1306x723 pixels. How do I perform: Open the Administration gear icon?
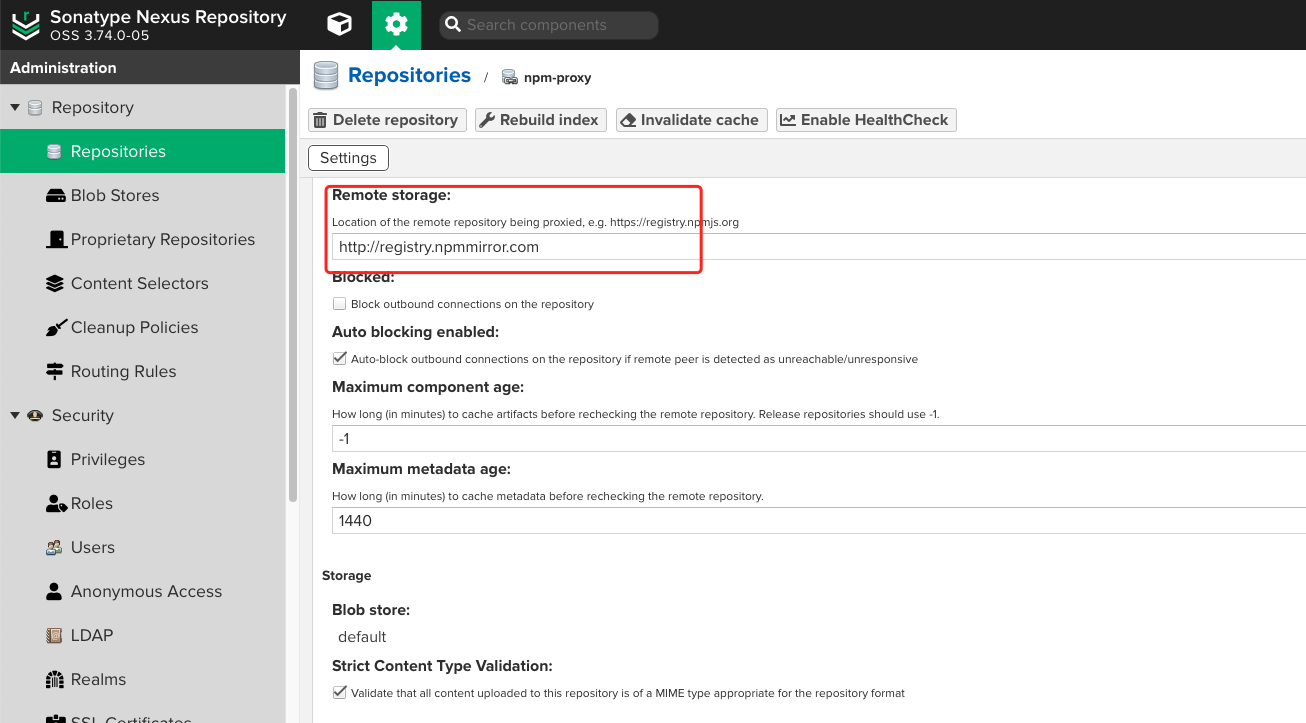(396, 25)
